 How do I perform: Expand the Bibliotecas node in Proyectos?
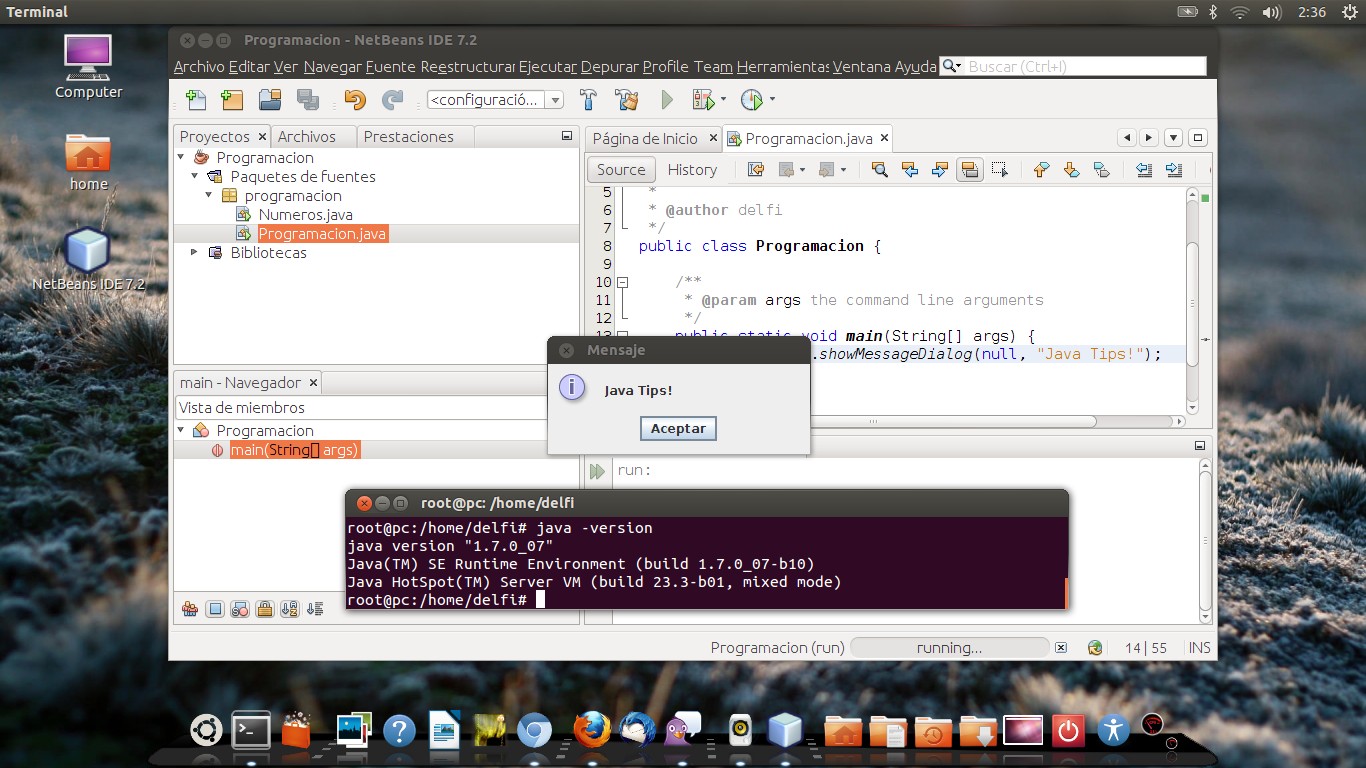pyautogui.click(x=196, y=252)
